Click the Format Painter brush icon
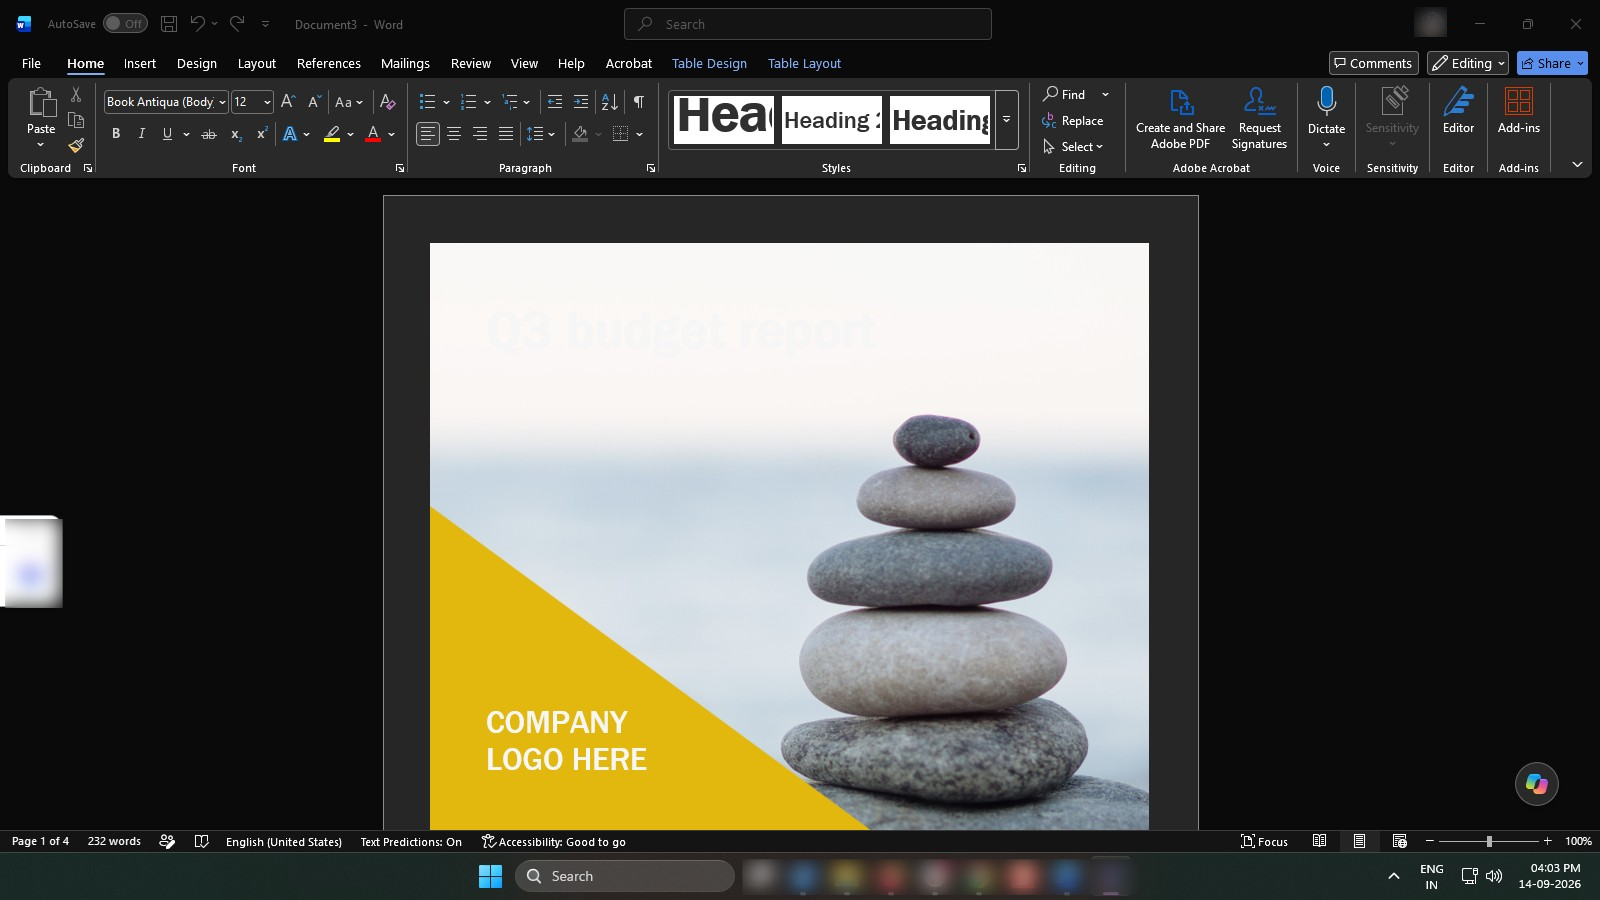The height and width of the screenshot is (900, 1600). [x=76, y=146]
